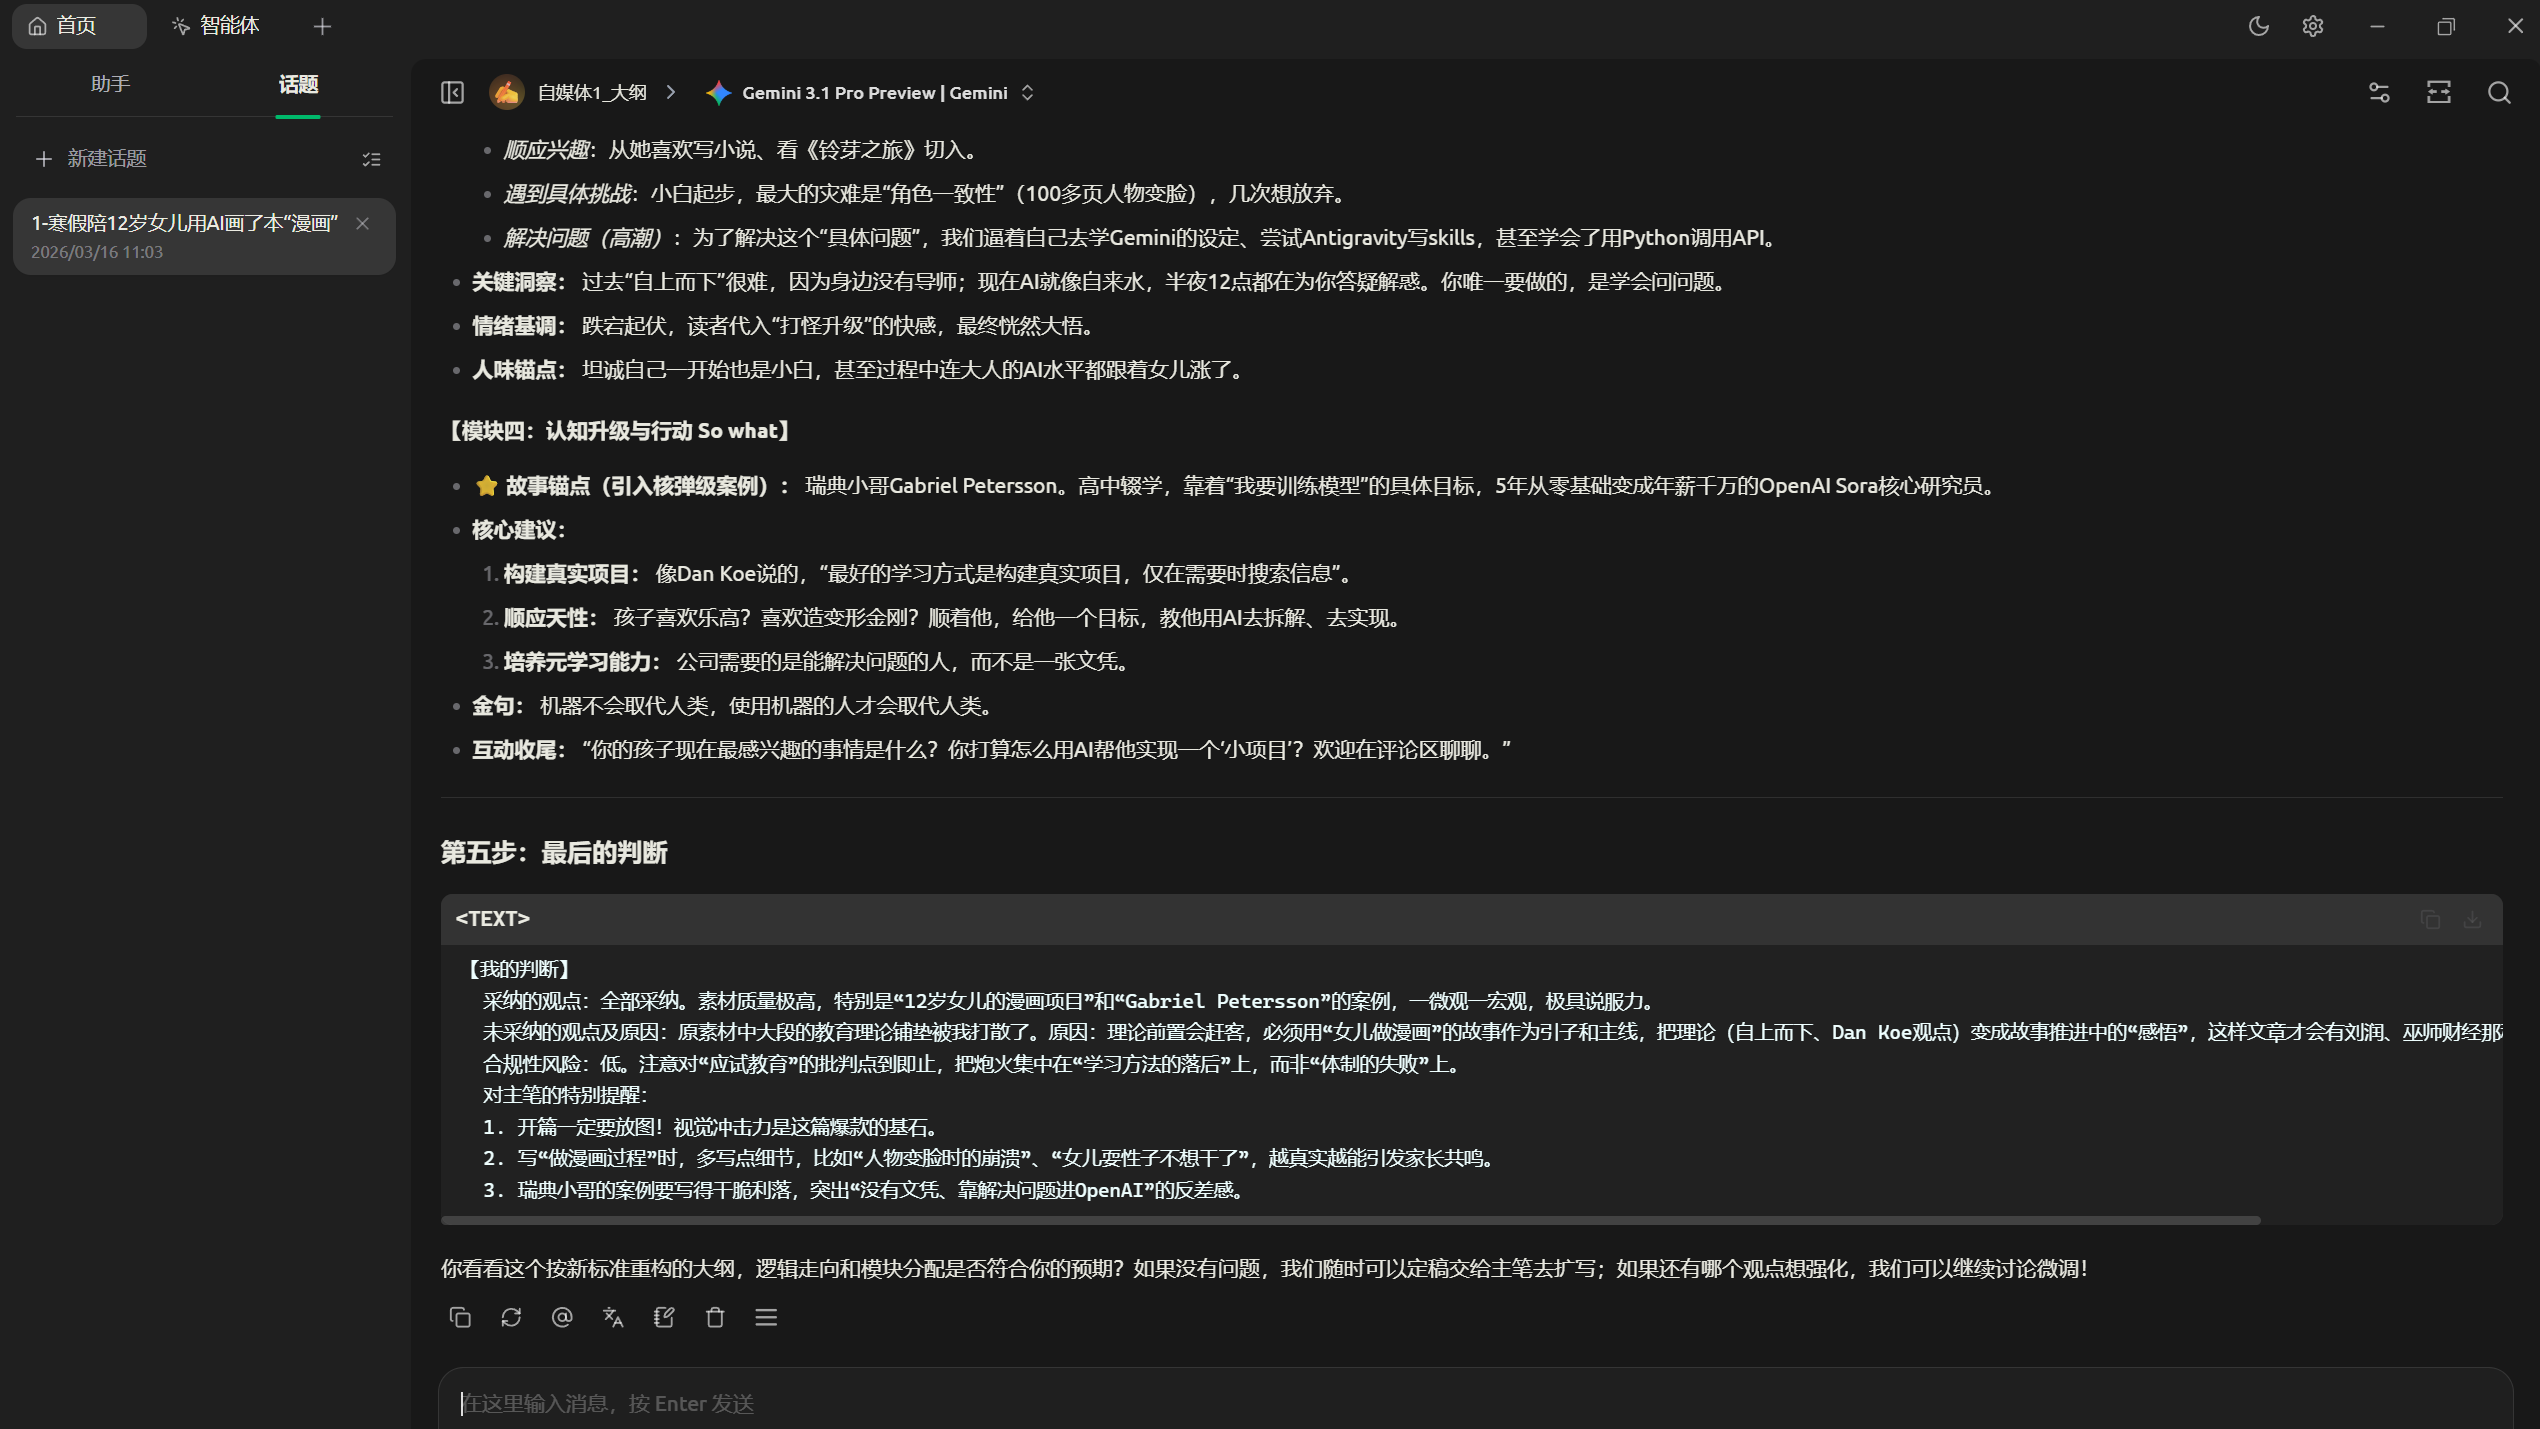Click the <TEXT> code block label

coord(492,918)
